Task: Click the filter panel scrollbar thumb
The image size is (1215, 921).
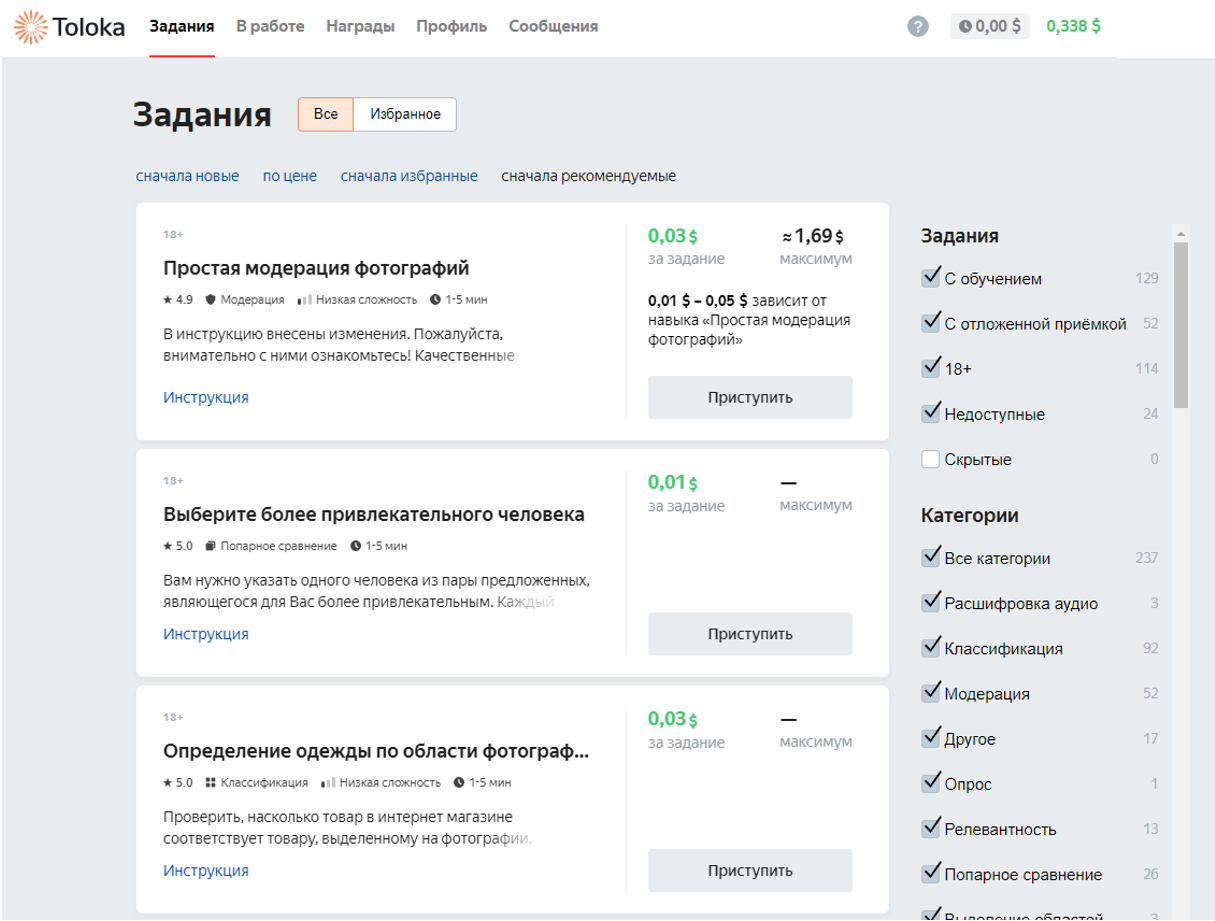Action: coord(1181,325)
